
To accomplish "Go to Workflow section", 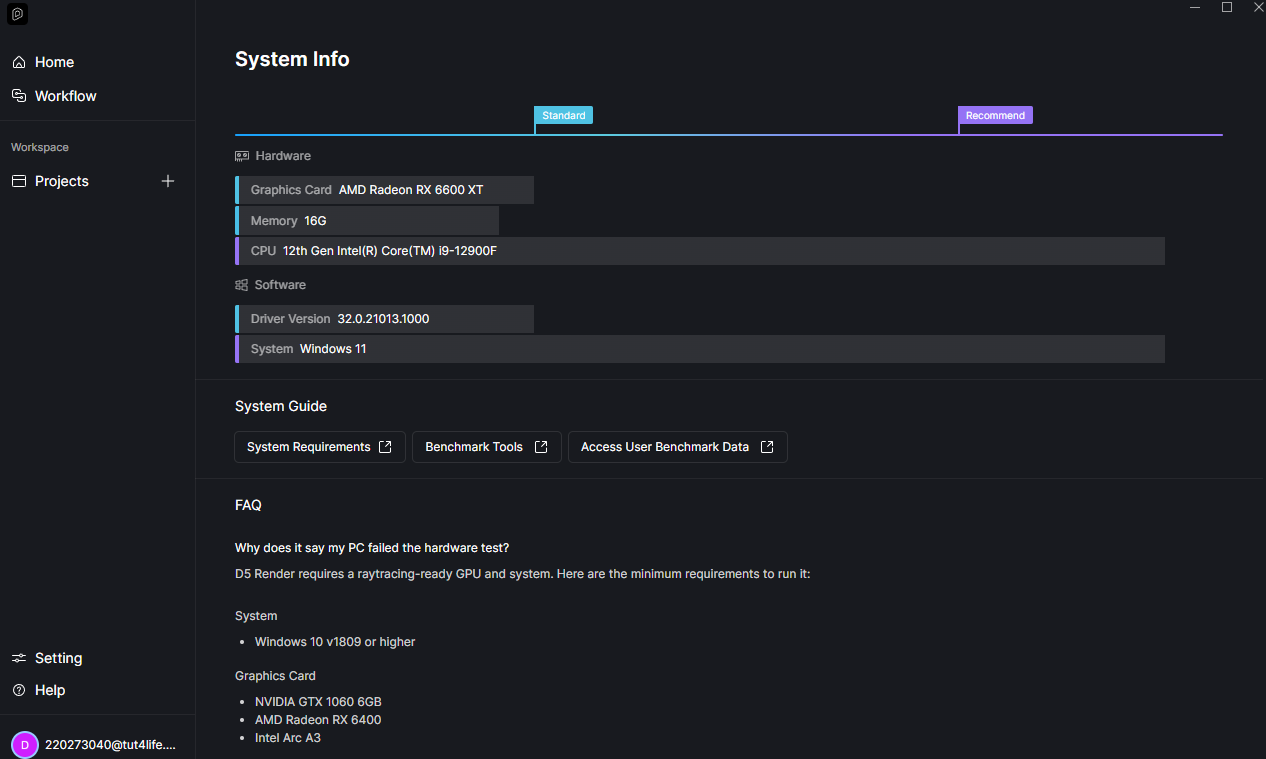I will pyautogui.click(x=65, y=96).
